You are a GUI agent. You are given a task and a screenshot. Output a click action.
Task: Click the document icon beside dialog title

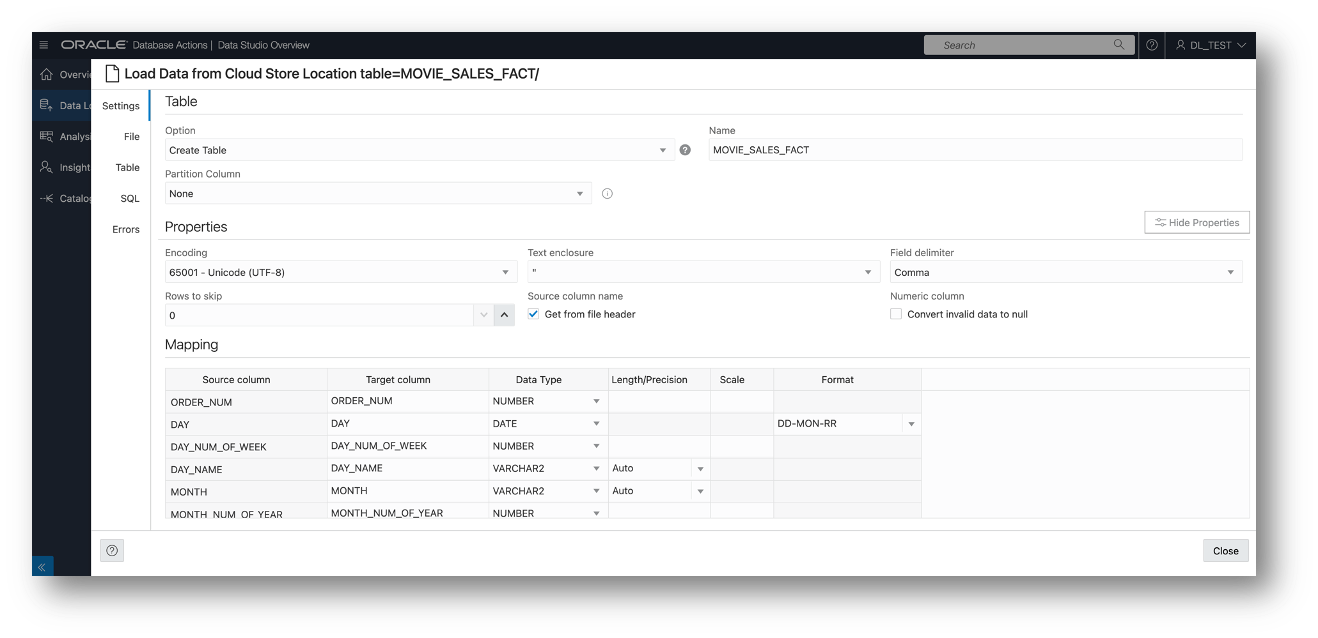pos(112,74)
